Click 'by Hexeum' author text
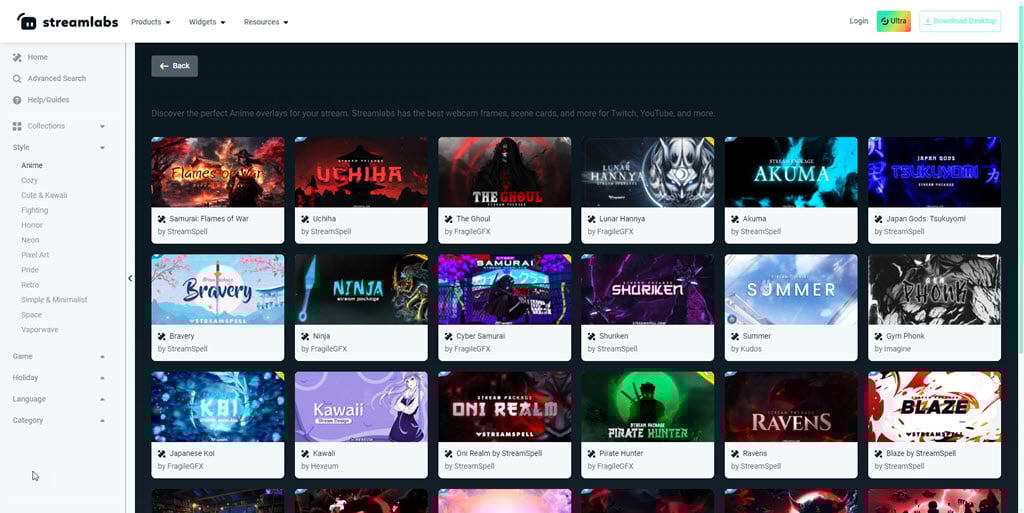This screenshot has height=513, width=1024. [x=319, y=467]
